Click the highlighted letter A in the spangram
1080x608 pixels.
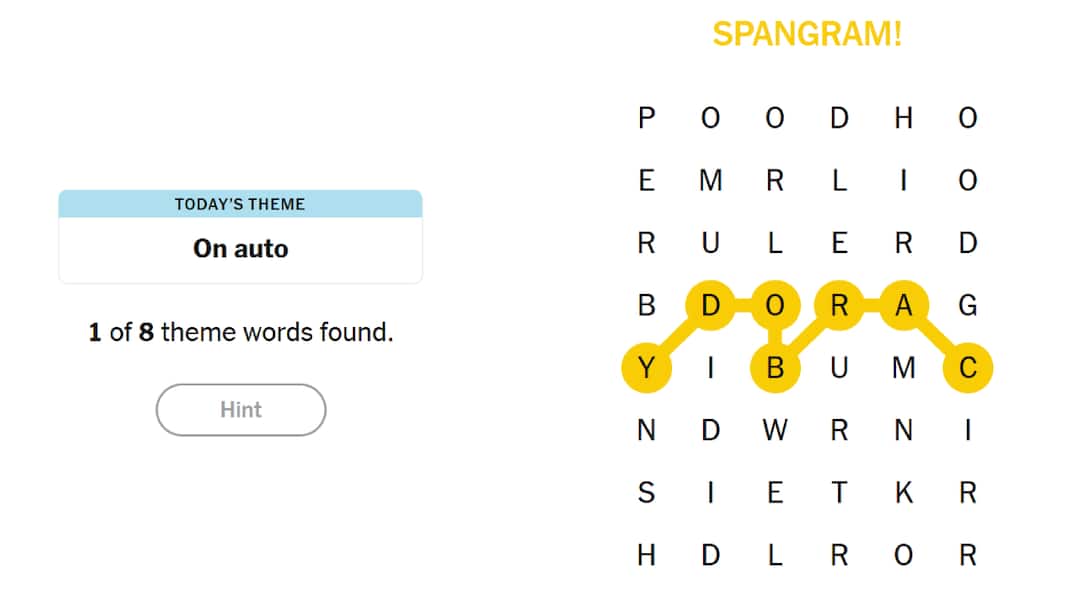point(904,306)
